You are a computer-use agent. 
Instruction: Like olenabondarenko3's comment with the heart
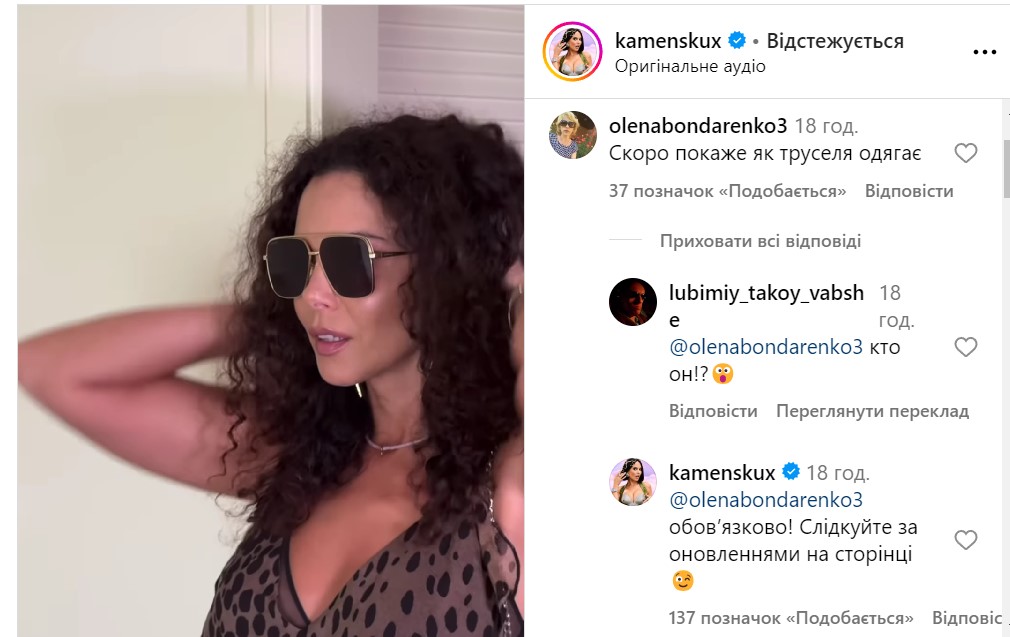[966, 153]
